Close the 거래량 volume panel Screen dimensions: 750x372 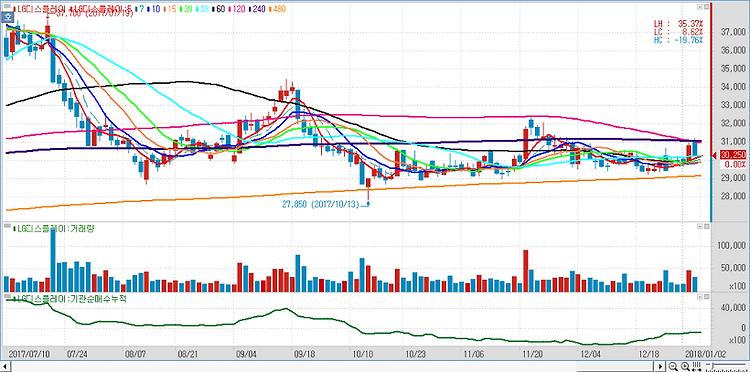(x=706, y=227)
